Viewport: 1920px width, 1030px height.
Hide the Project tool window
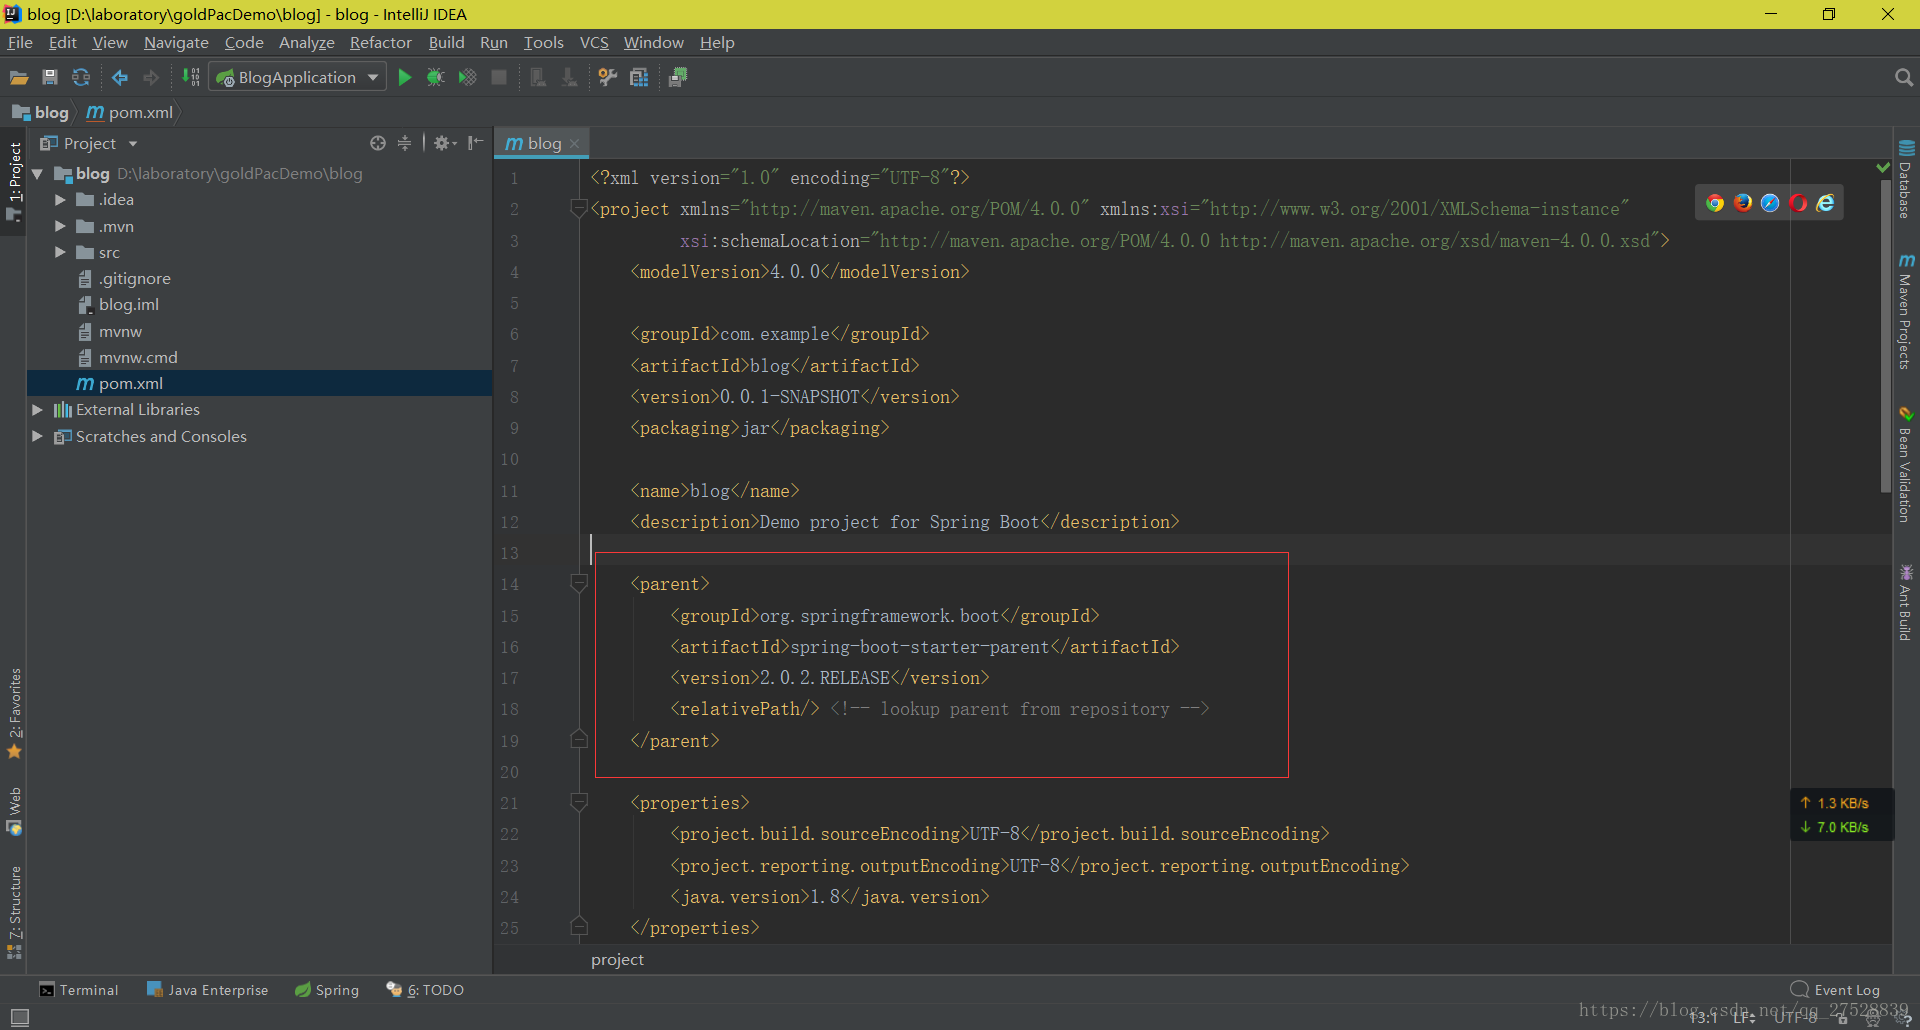(476, 143)
